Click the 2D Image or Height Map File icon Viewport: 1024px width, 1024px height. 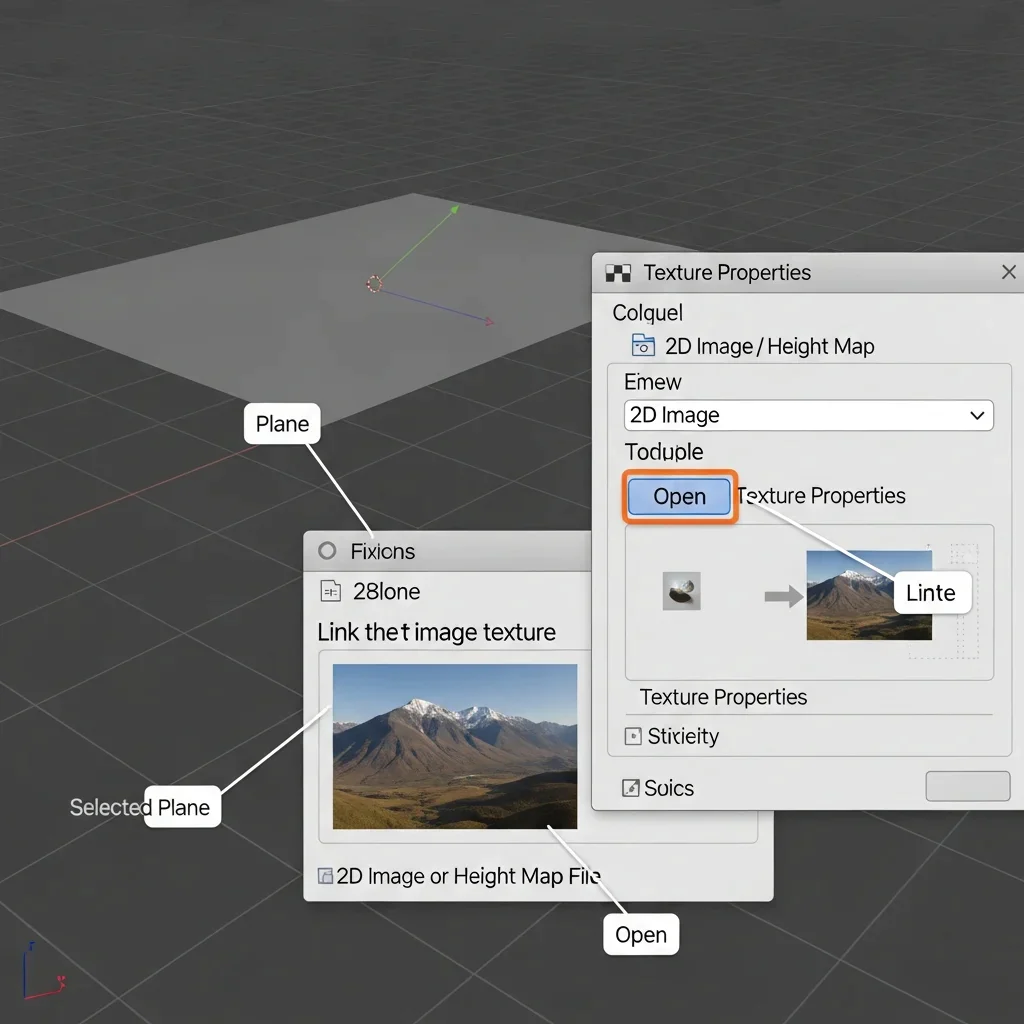(x=325, y=876)
